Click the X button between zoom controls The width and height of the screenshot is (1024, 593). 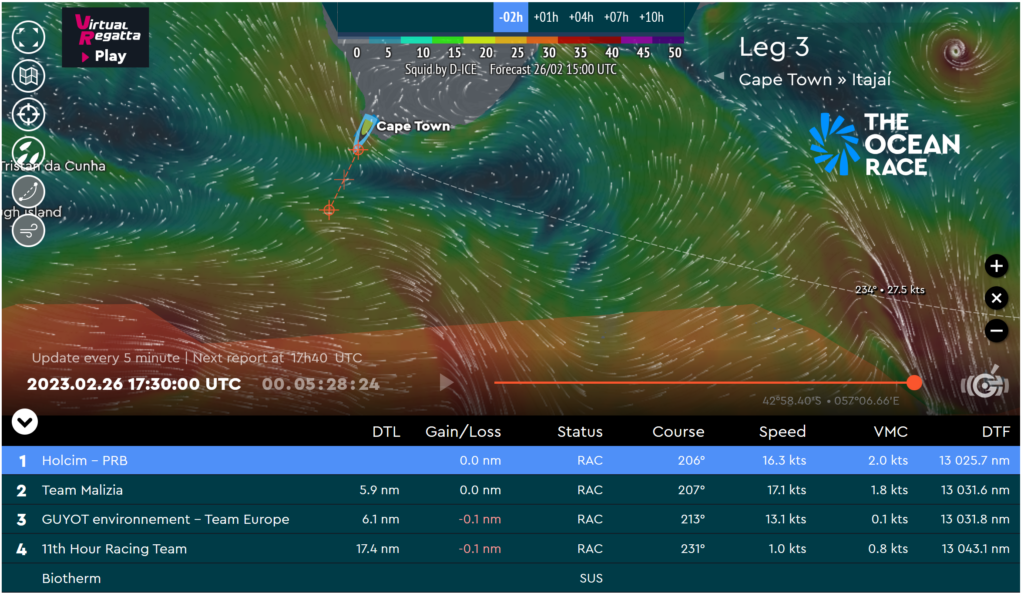point(996,298)
